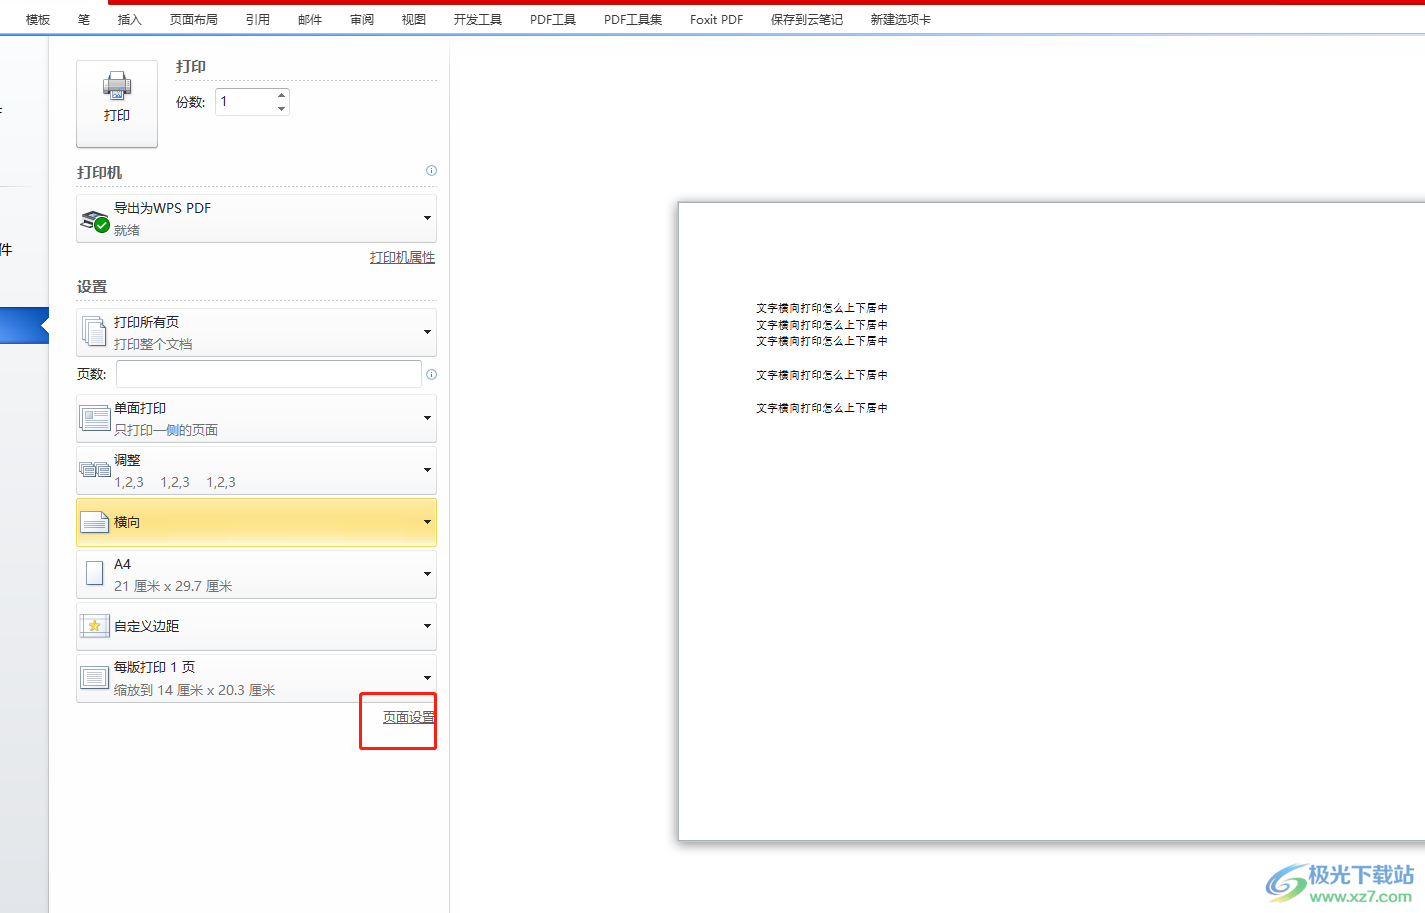Expand the pages per sheet dropdown
This screenshot has width=1425, height=913.
click(427, 678)
